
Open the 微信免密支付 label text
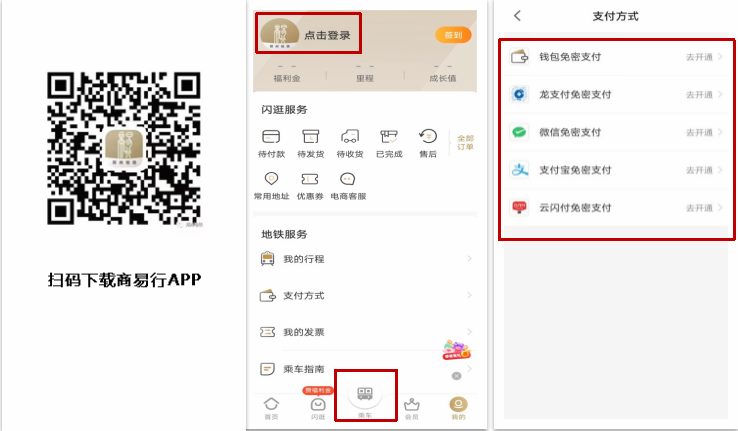point(570,132)
